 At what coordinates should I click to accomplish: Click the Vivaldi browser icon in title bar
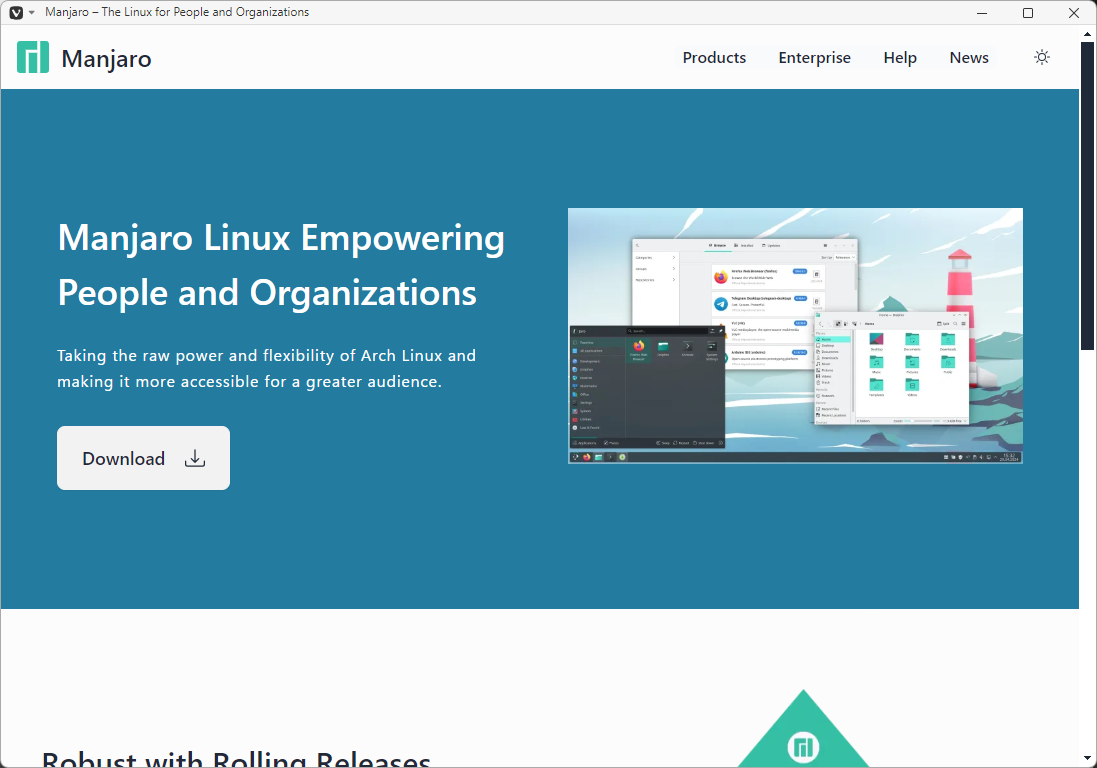[x=16, y=13]
